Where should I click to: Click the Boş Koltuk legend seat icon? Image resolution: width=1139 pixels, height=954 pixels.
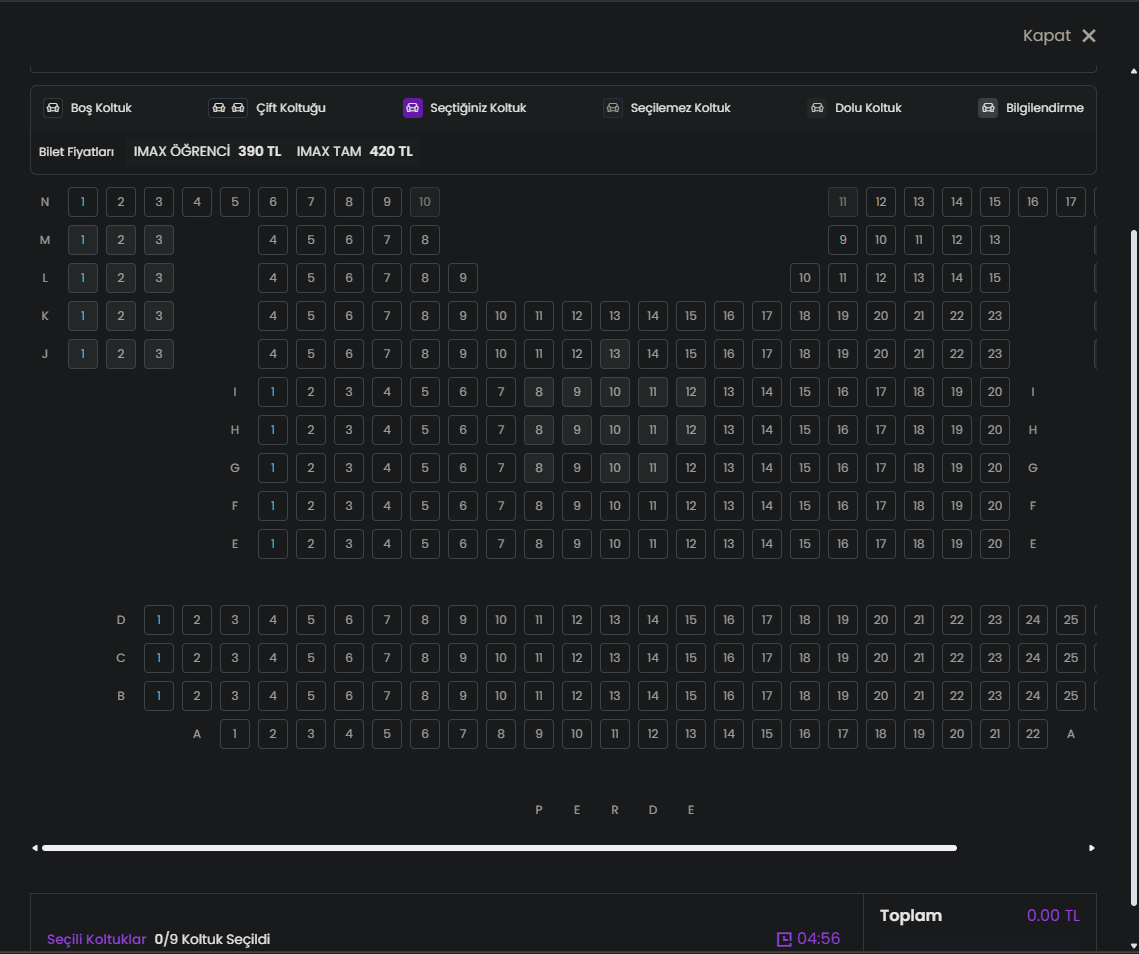click(x=53, y=108)
